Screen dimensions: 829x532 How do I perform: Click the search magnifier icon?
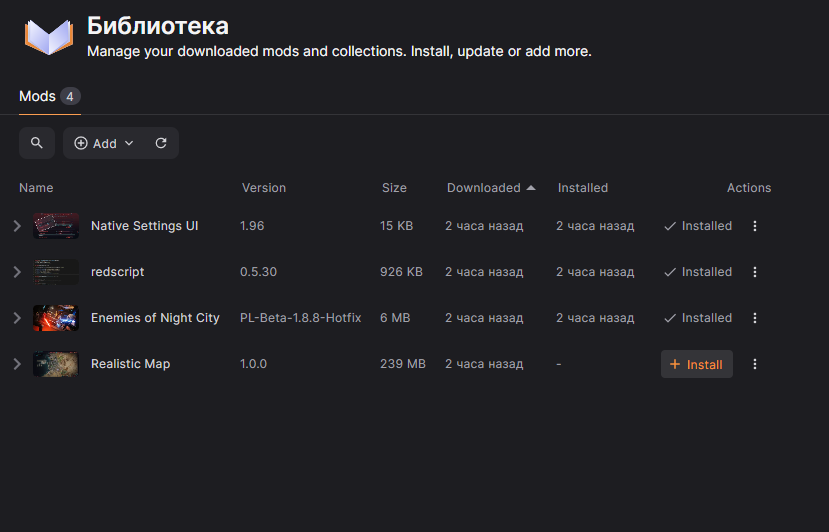pos(37,143)
